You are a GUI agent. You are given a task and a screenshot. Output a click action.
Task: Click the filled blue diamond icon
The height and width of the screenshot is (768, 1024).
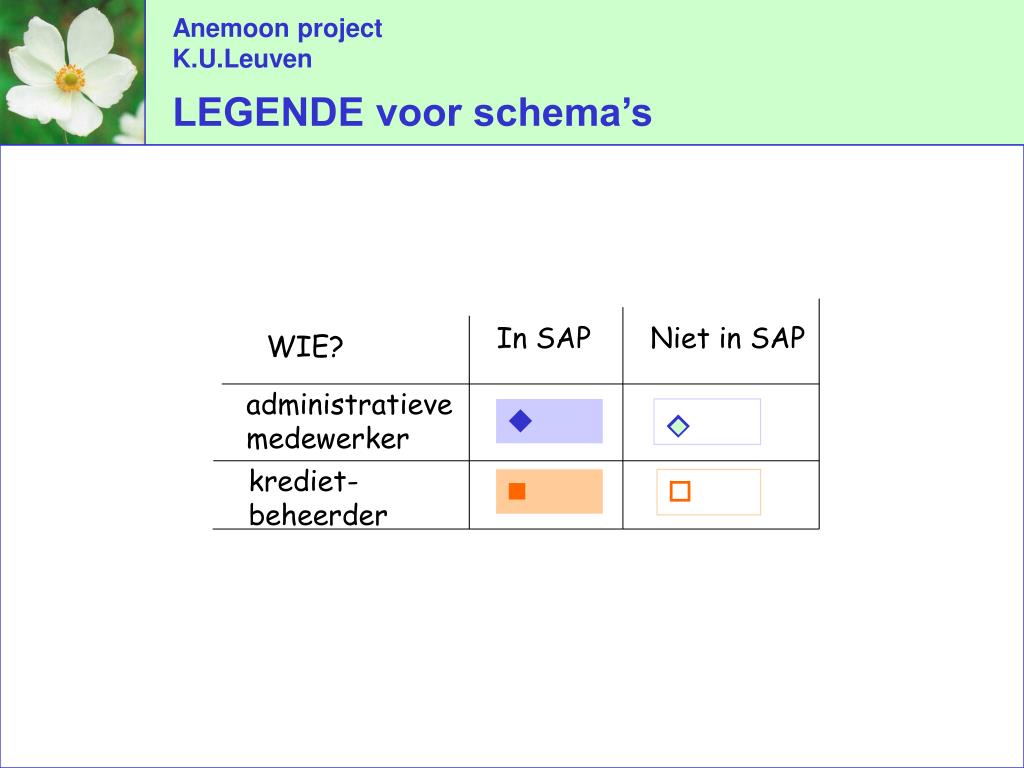(520, 421)
